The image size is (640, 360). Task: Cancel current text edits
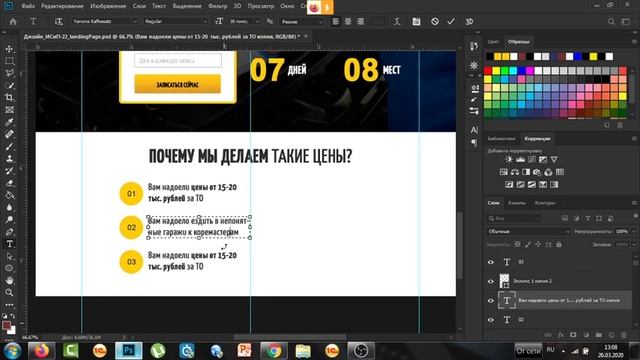[435, 22]
